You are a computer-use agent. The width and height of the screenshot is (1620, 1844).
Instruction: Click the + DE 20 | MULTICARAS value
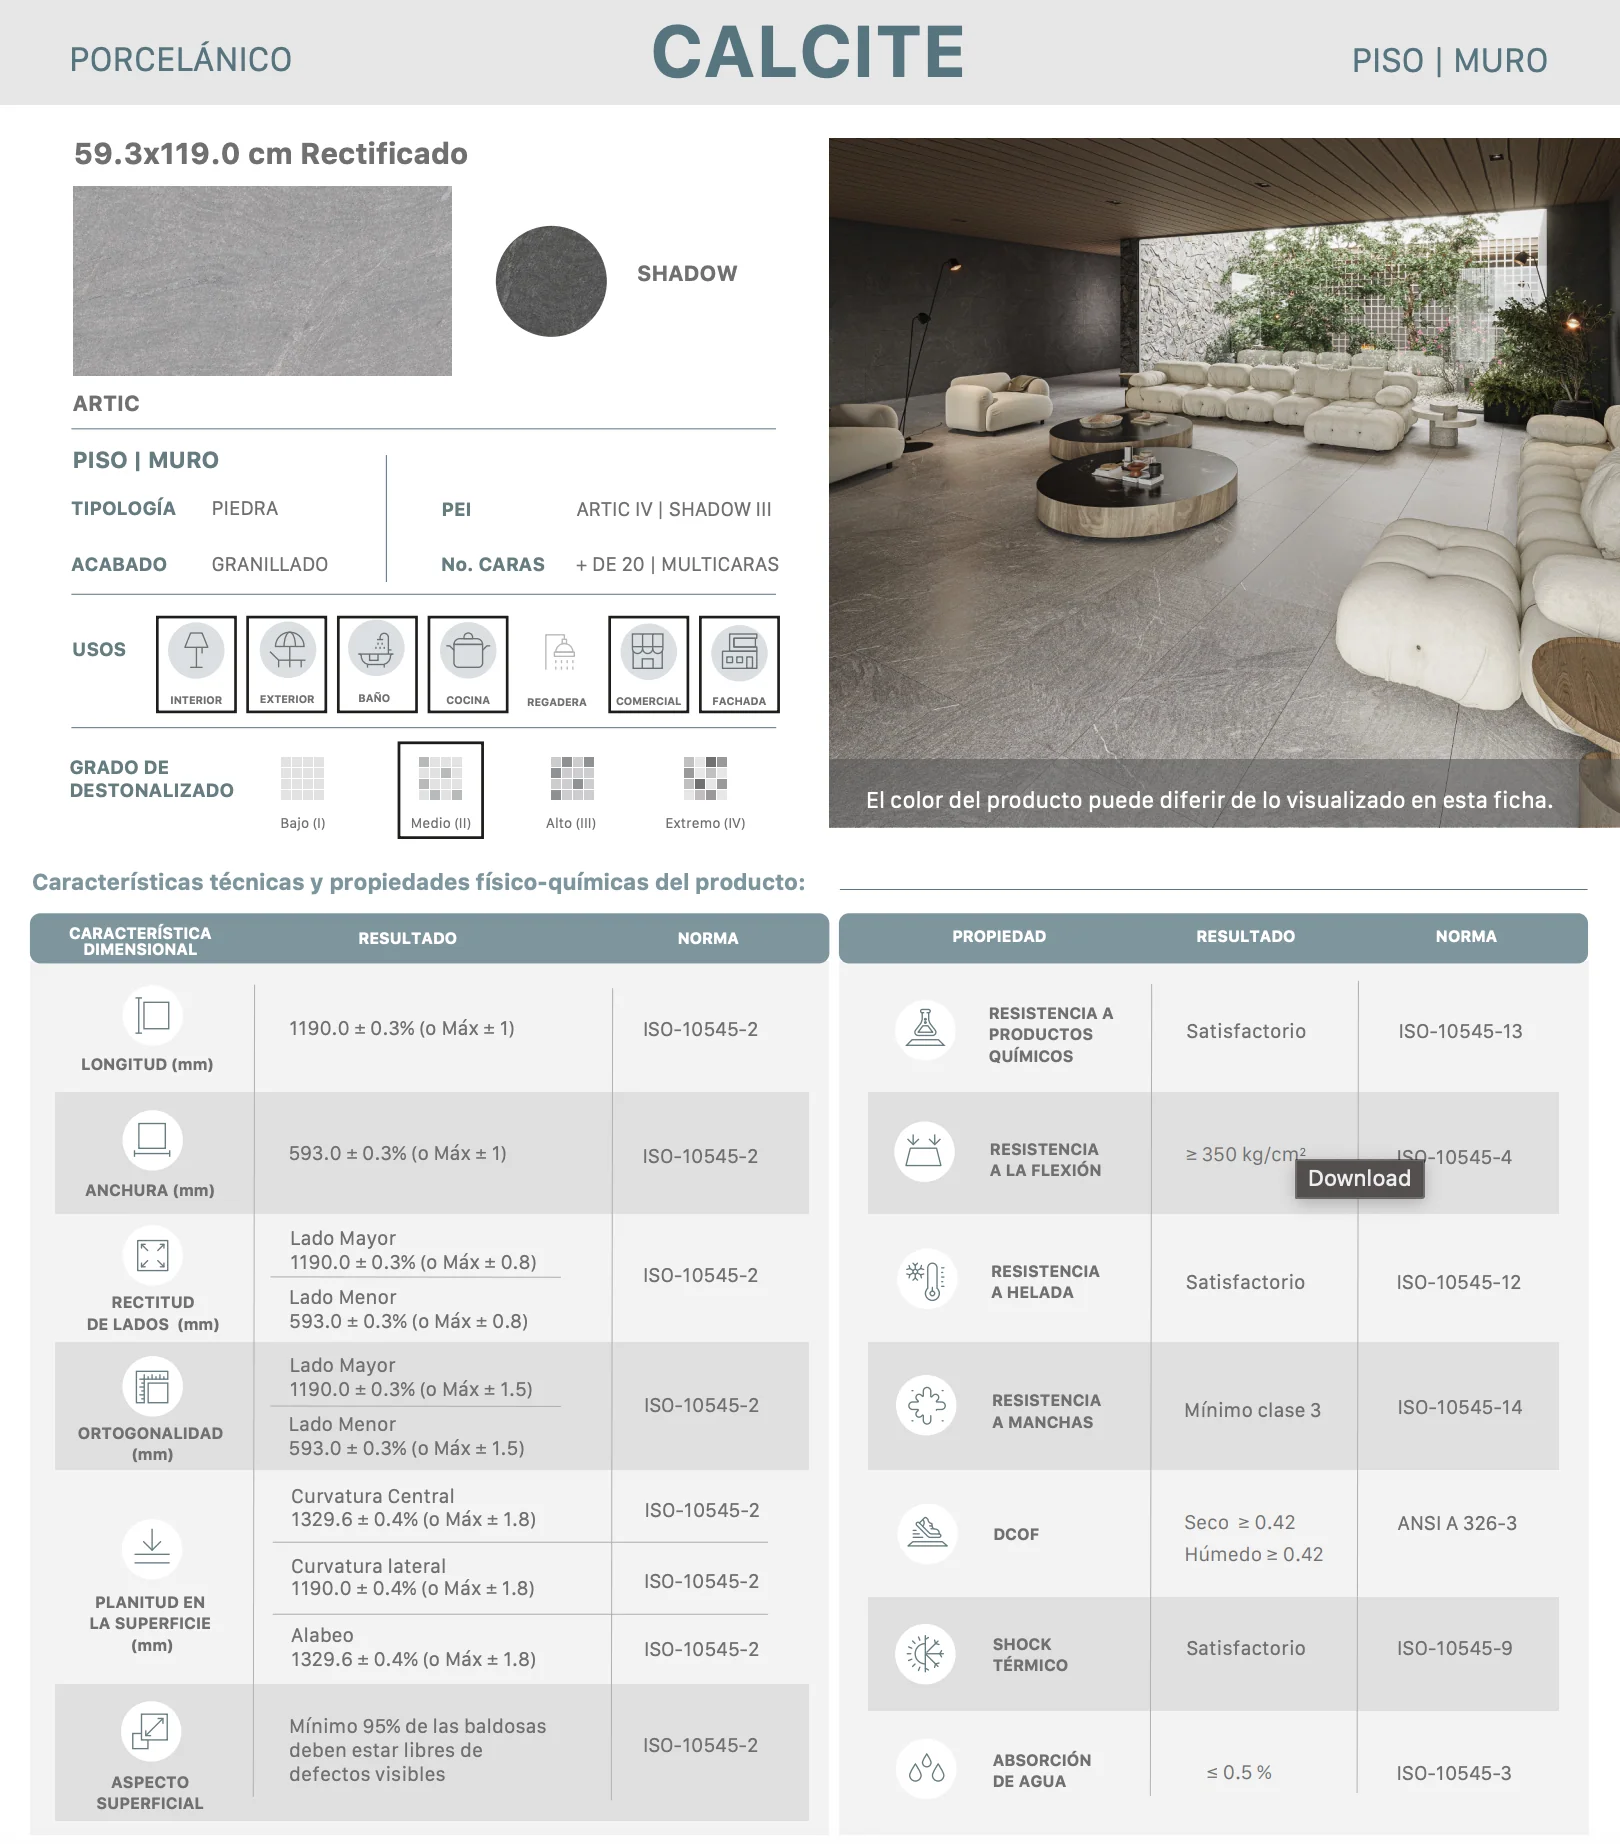pos(677,564)
